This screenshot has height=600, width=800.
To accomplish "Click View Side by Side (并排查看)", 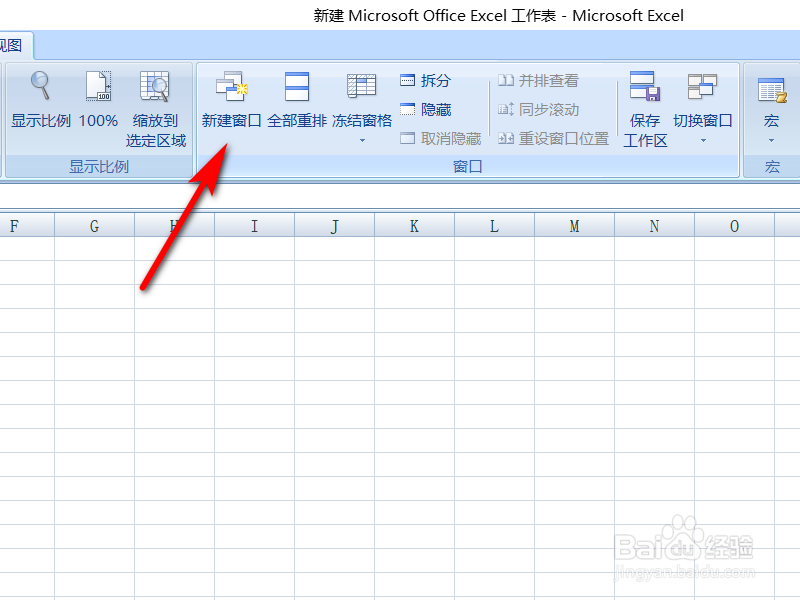I will coord(538,80).
